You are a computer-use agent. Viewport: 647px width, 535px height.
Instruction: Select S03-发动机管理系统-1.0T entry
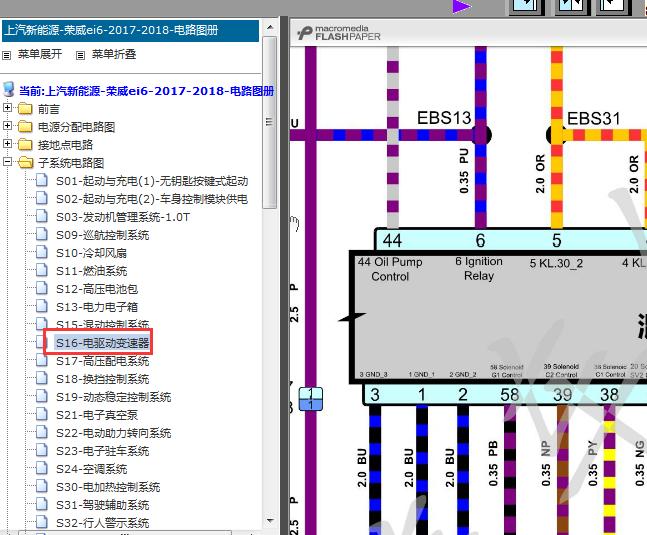click(x=123, y=217)
